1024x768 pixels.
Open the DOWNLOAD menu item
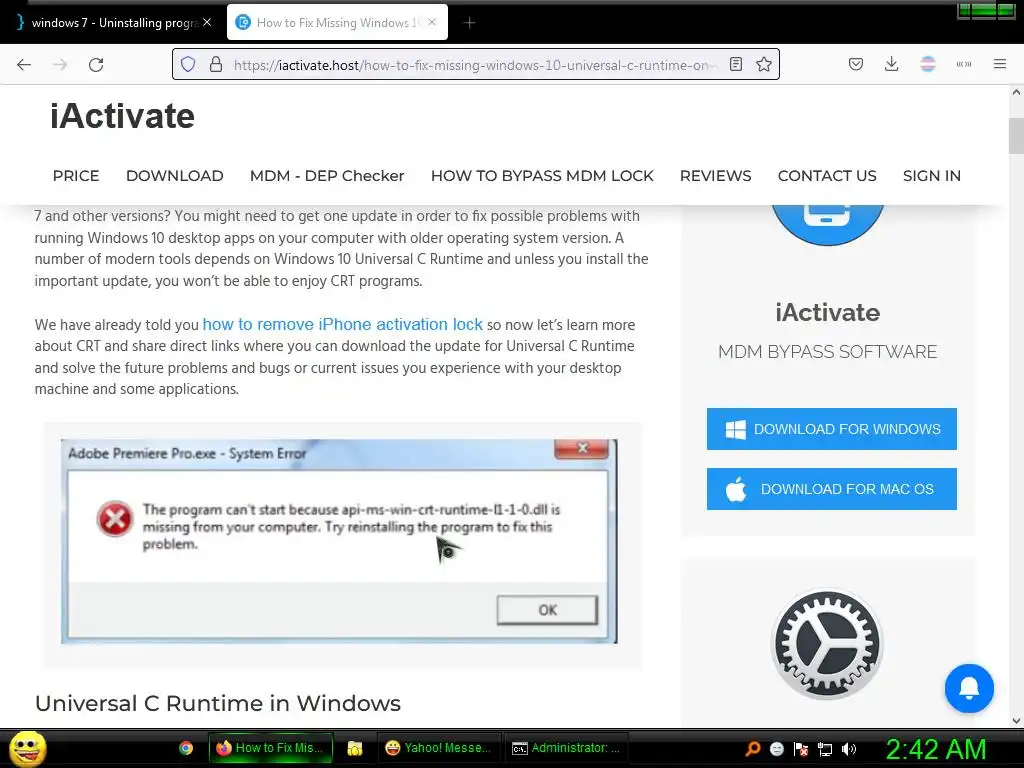174,176
